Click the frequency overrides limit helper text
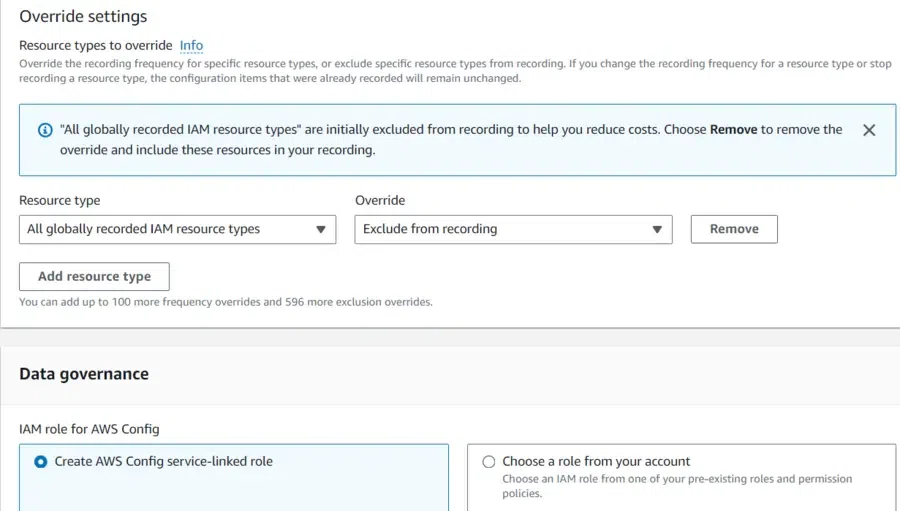 (226, 301)
